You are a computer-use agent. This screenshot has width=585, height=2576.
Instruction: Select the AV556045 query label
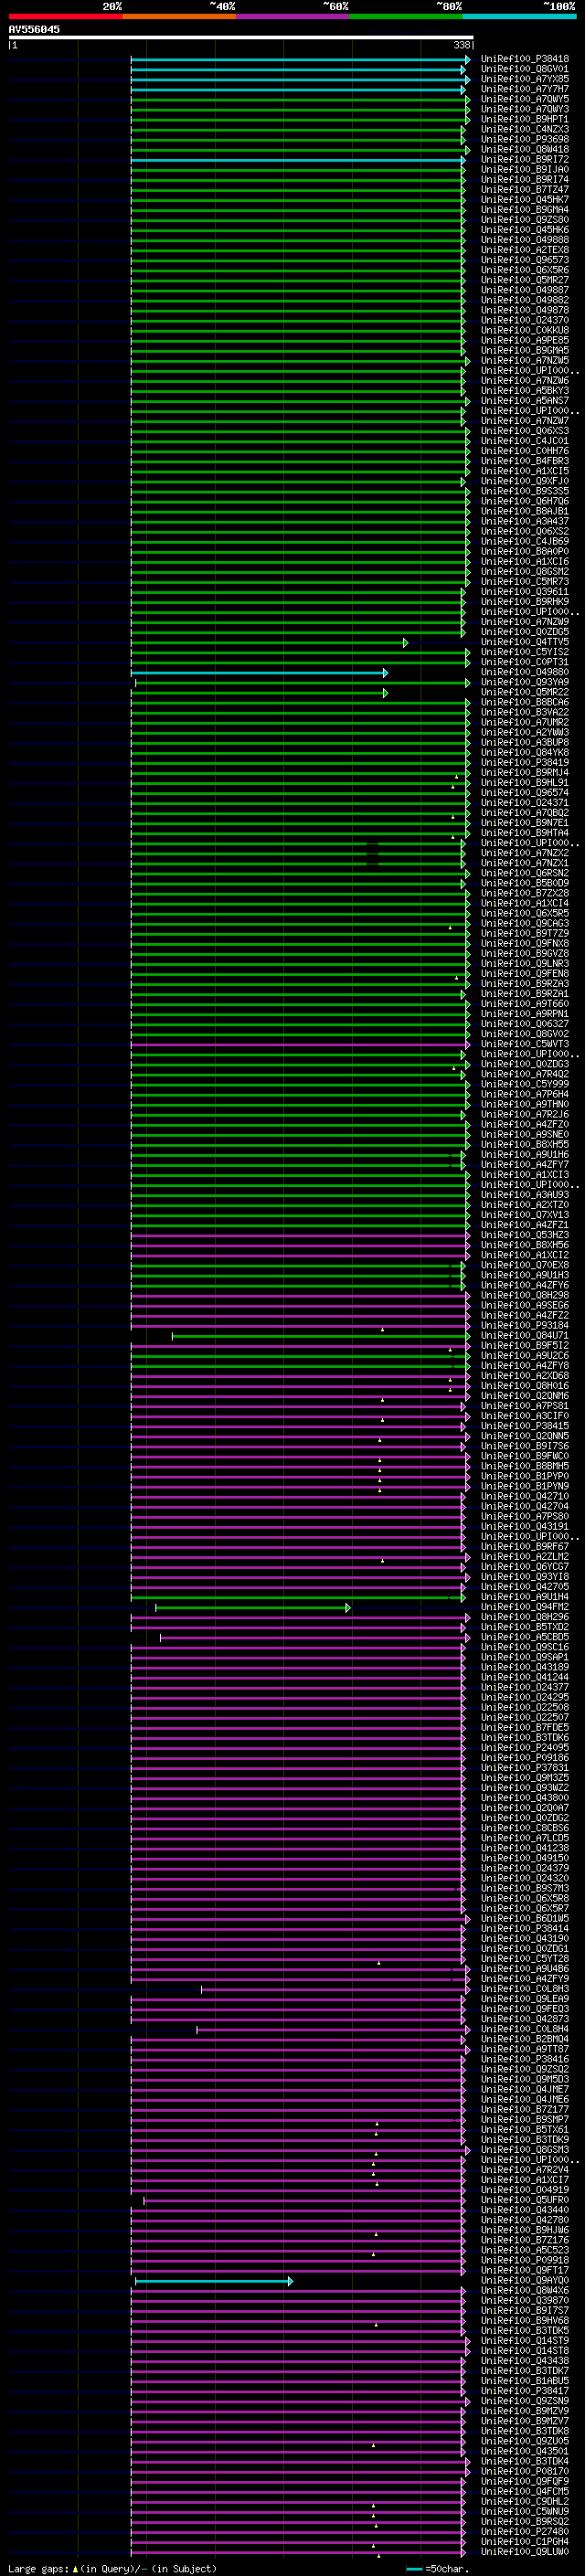point(34,29)
